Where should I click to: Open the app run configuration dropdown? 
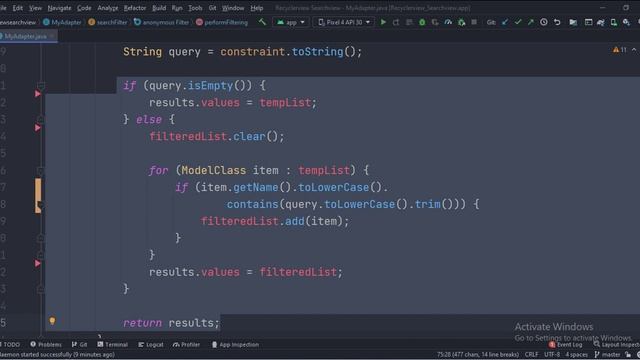pyautogui.click(x=291, y=22)
